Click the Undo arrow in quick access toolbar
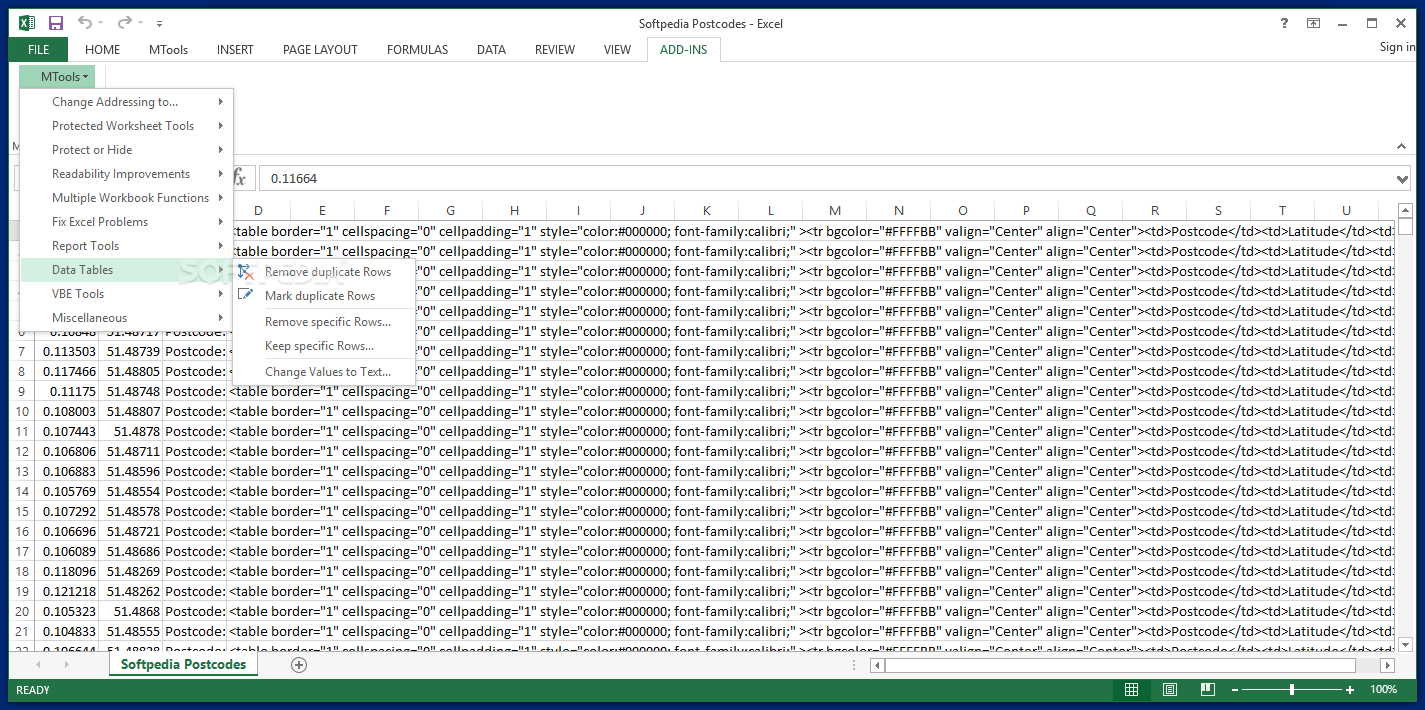 point(85,23)
